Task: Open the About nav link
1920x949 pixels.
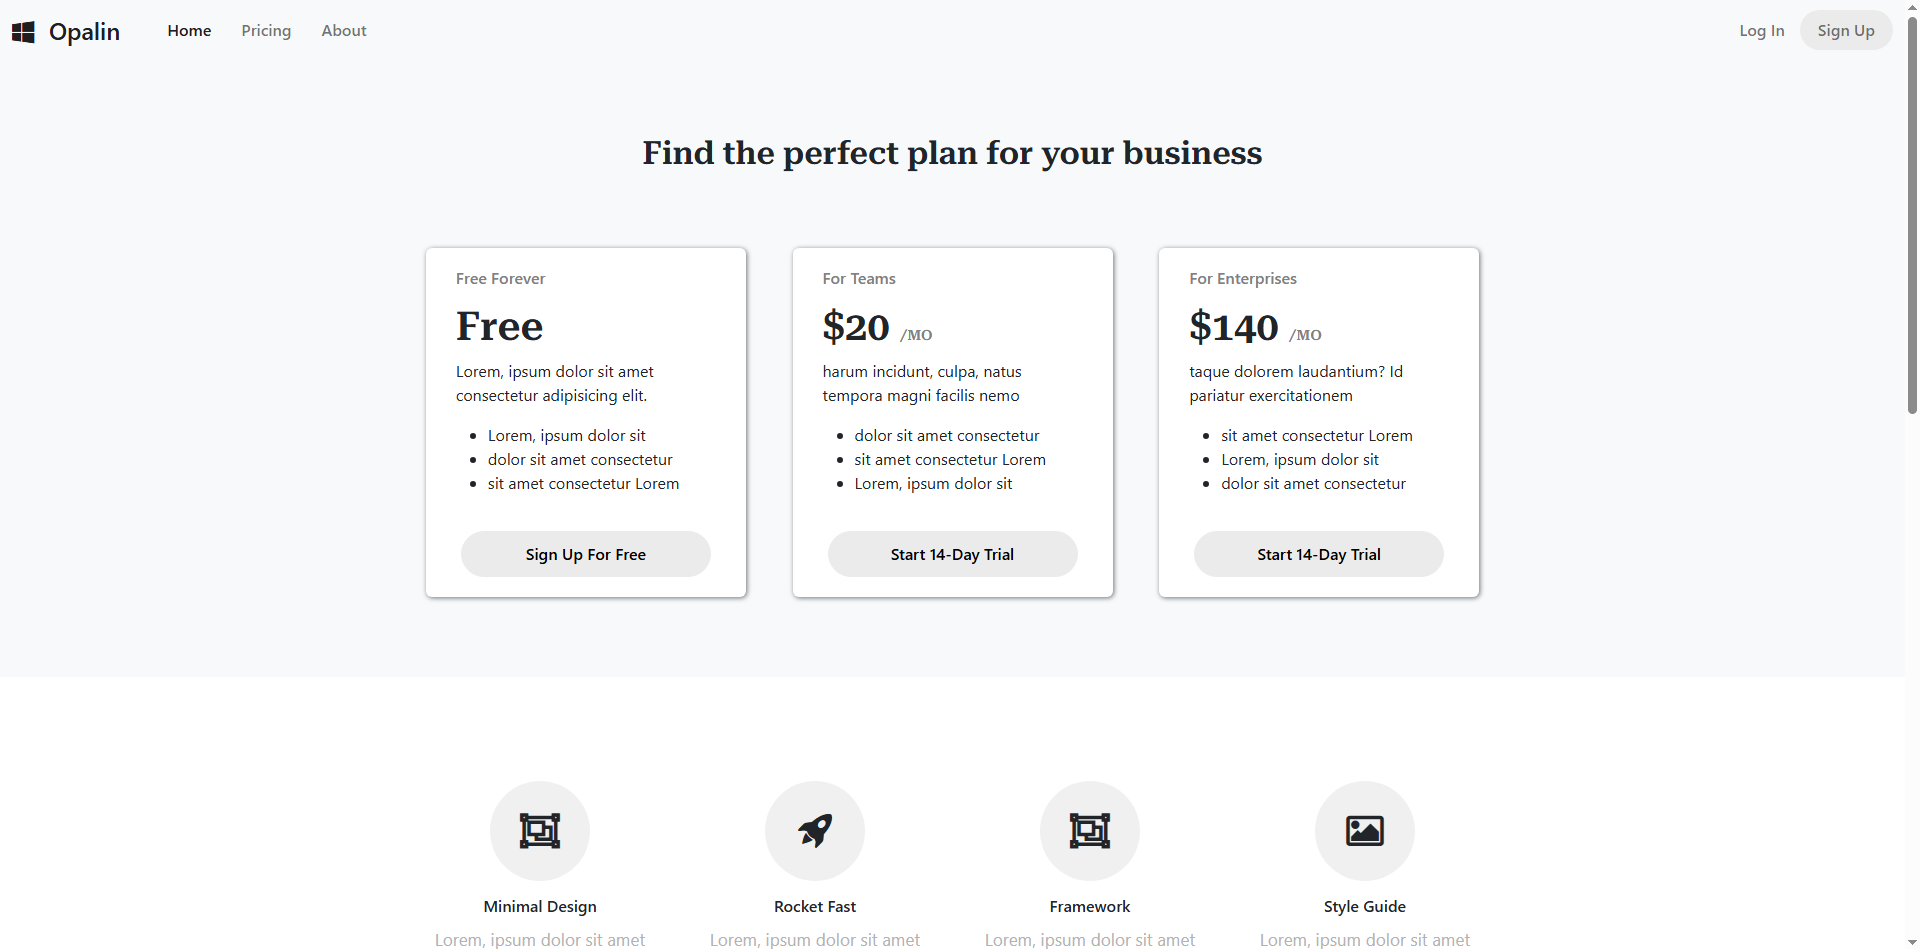Action: click(344, 31)
